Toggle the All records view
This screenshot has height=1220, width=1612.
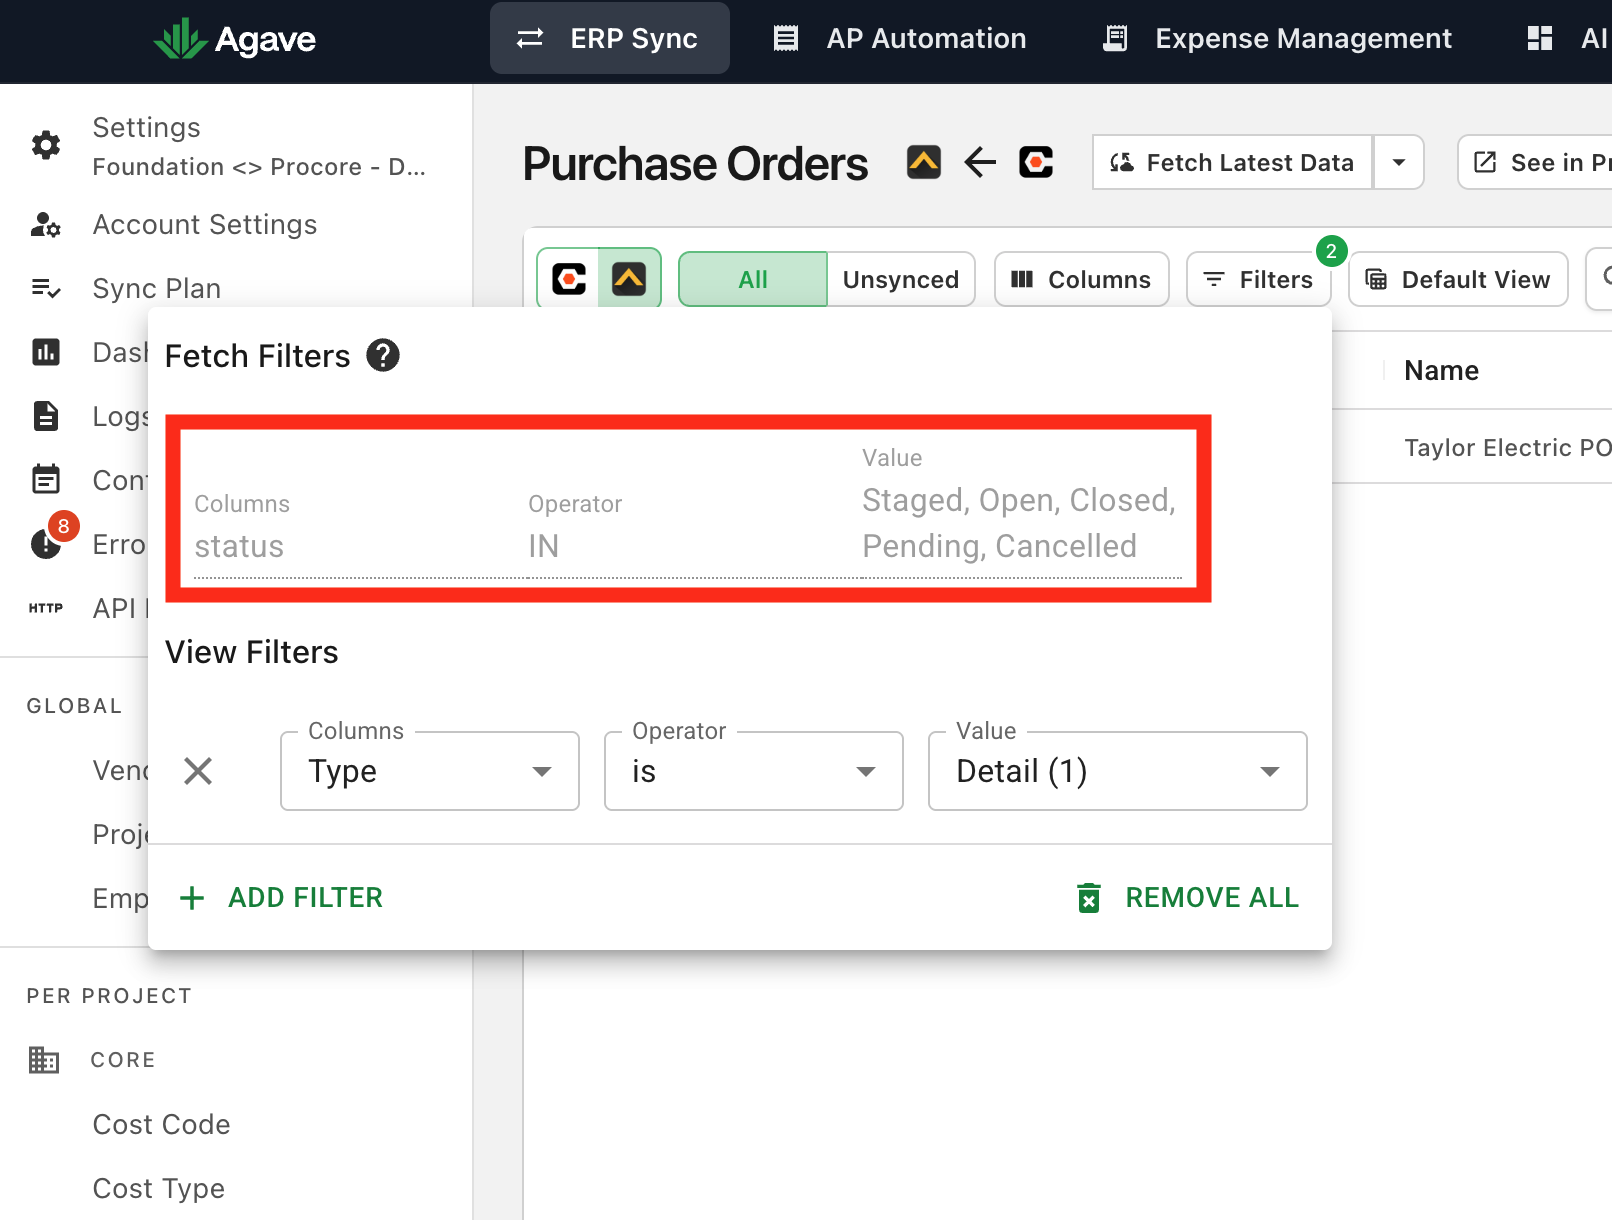[753, 279]
